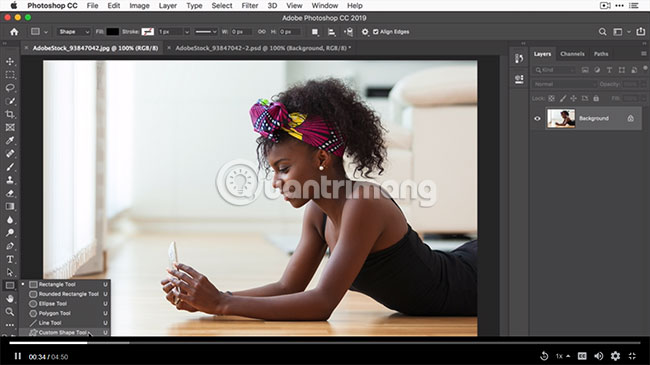The width and height of the screenshot is (650, 365).
Task: Select the Quick Selection tool
Action: tap(10, 101)
